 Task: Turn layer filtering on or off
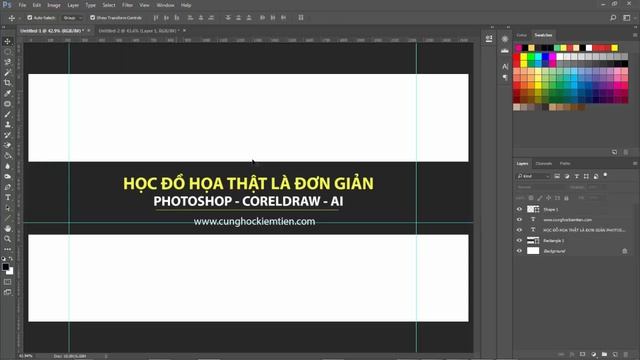pos(605,175)
